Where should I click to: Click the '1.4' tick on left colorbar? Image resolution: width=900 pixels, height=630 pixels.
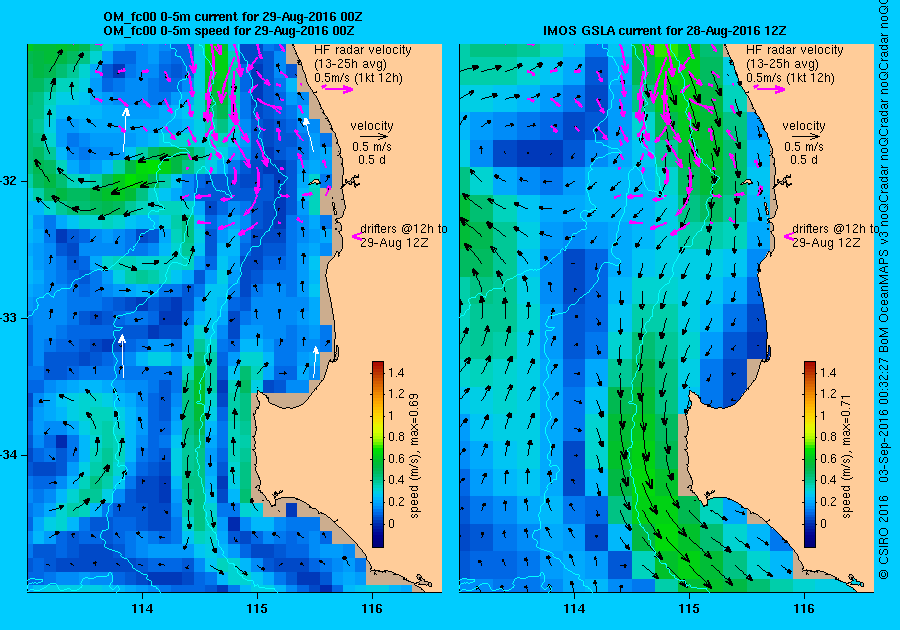396,372
